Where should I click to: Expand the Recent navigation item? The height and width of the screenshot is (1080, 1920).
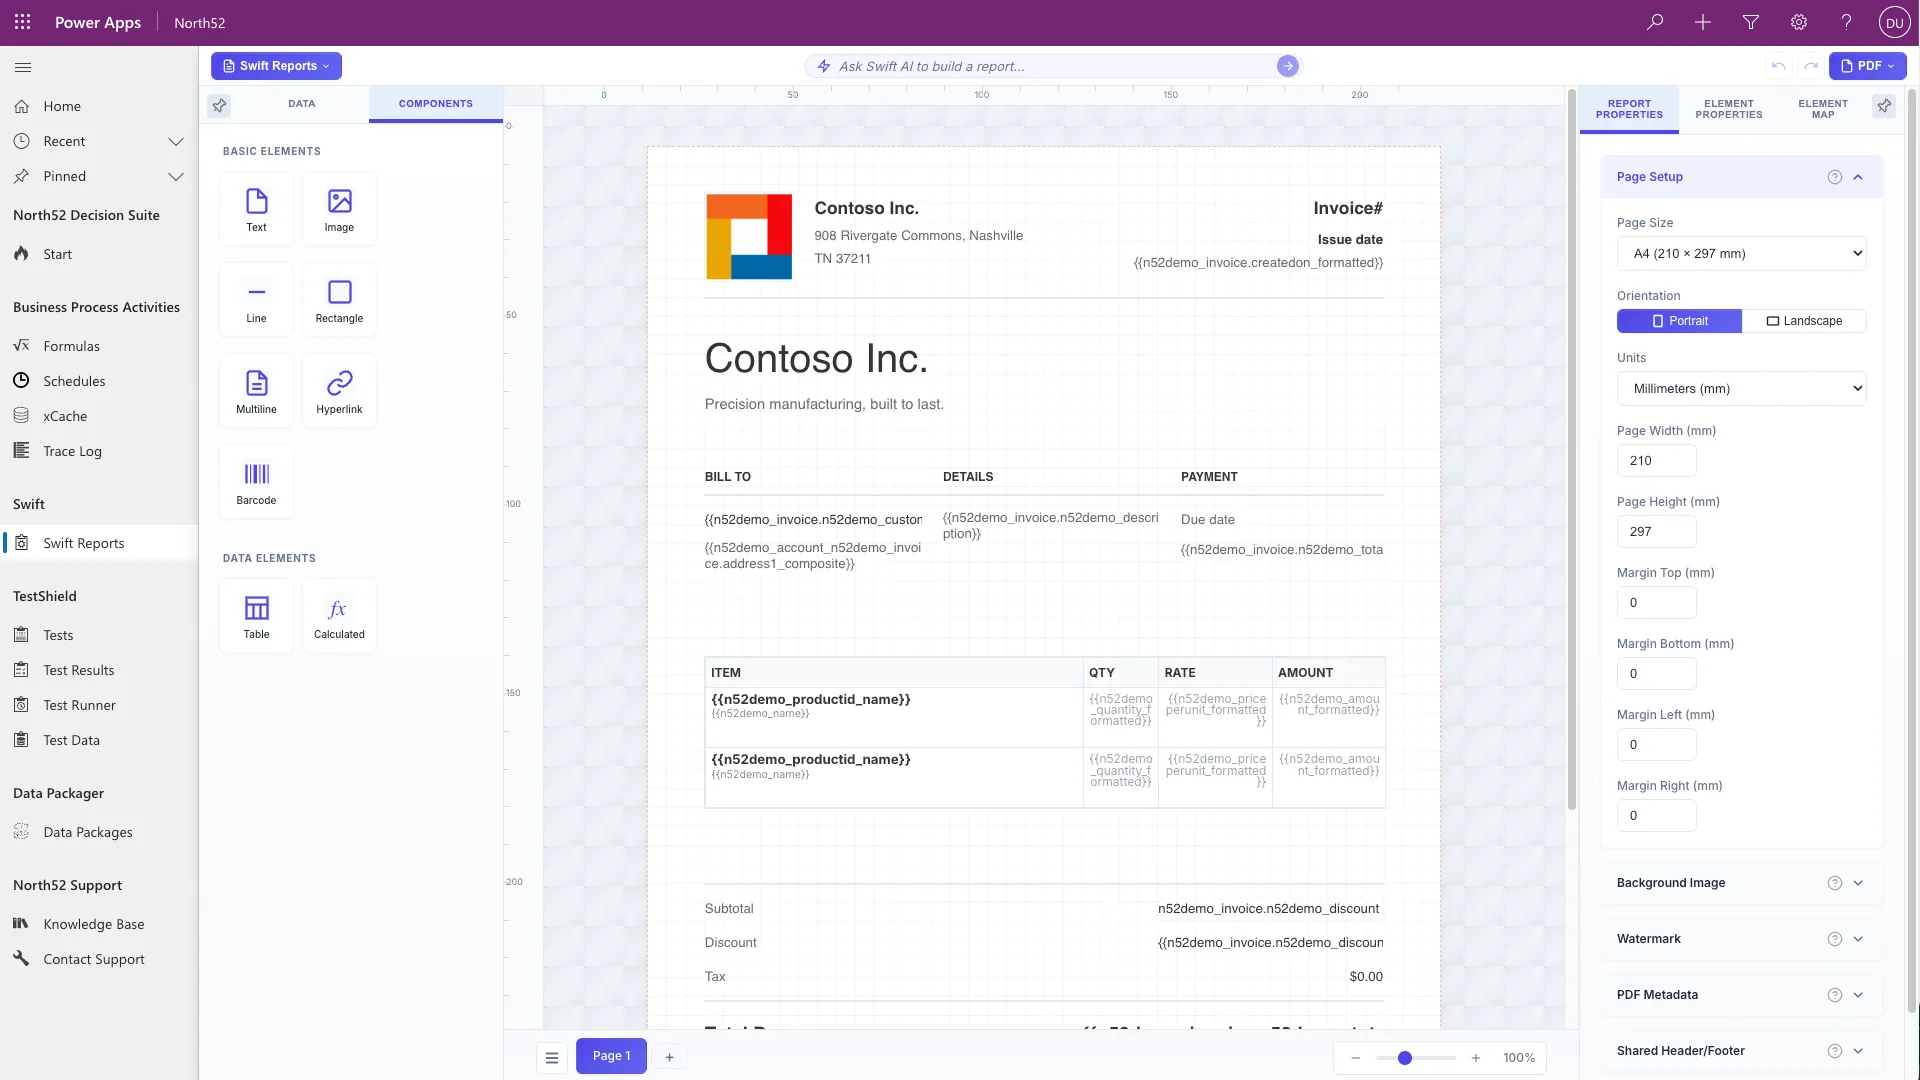click(176, 141)
